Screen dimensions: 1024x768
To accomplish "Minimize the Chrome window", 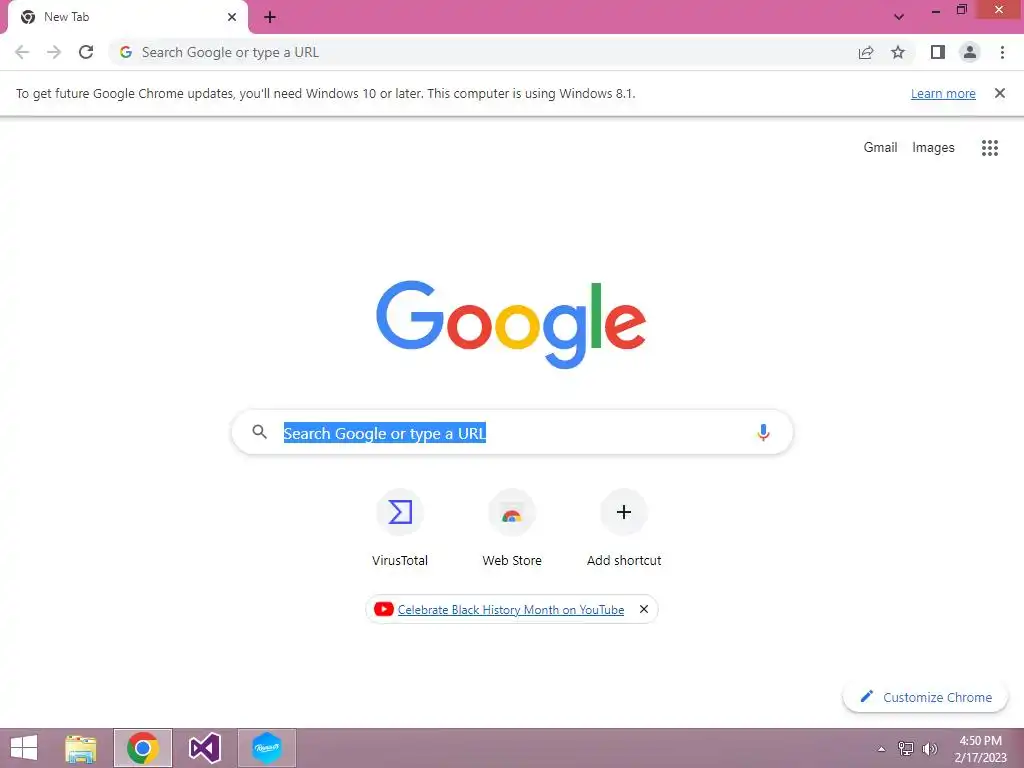I will [x=936, y=10].
